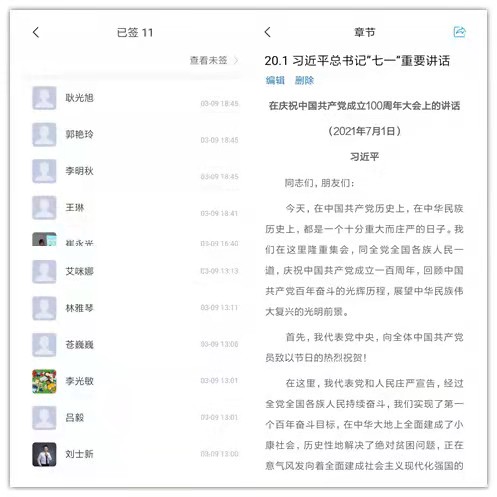Select the 艾咪娜 sign-in entry
The image size is (497, 497).
pos(136,271)
